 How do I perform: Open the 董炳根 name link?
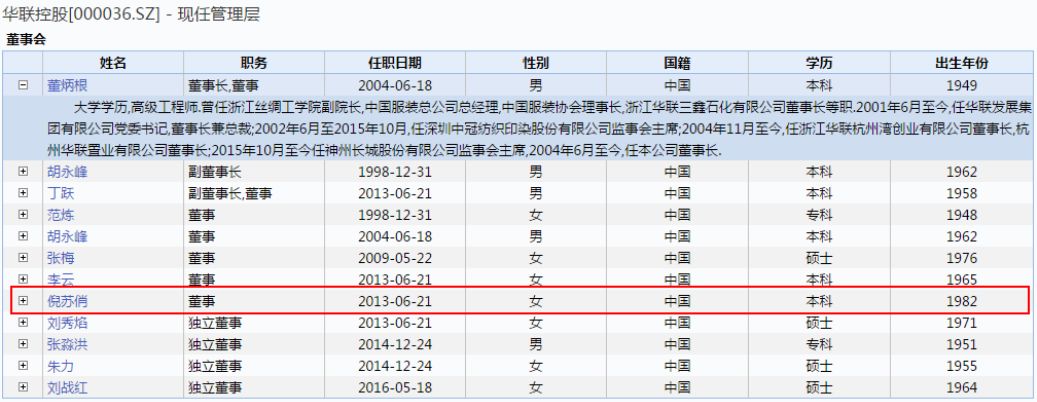pyautogui.click(x=67, y=85)
